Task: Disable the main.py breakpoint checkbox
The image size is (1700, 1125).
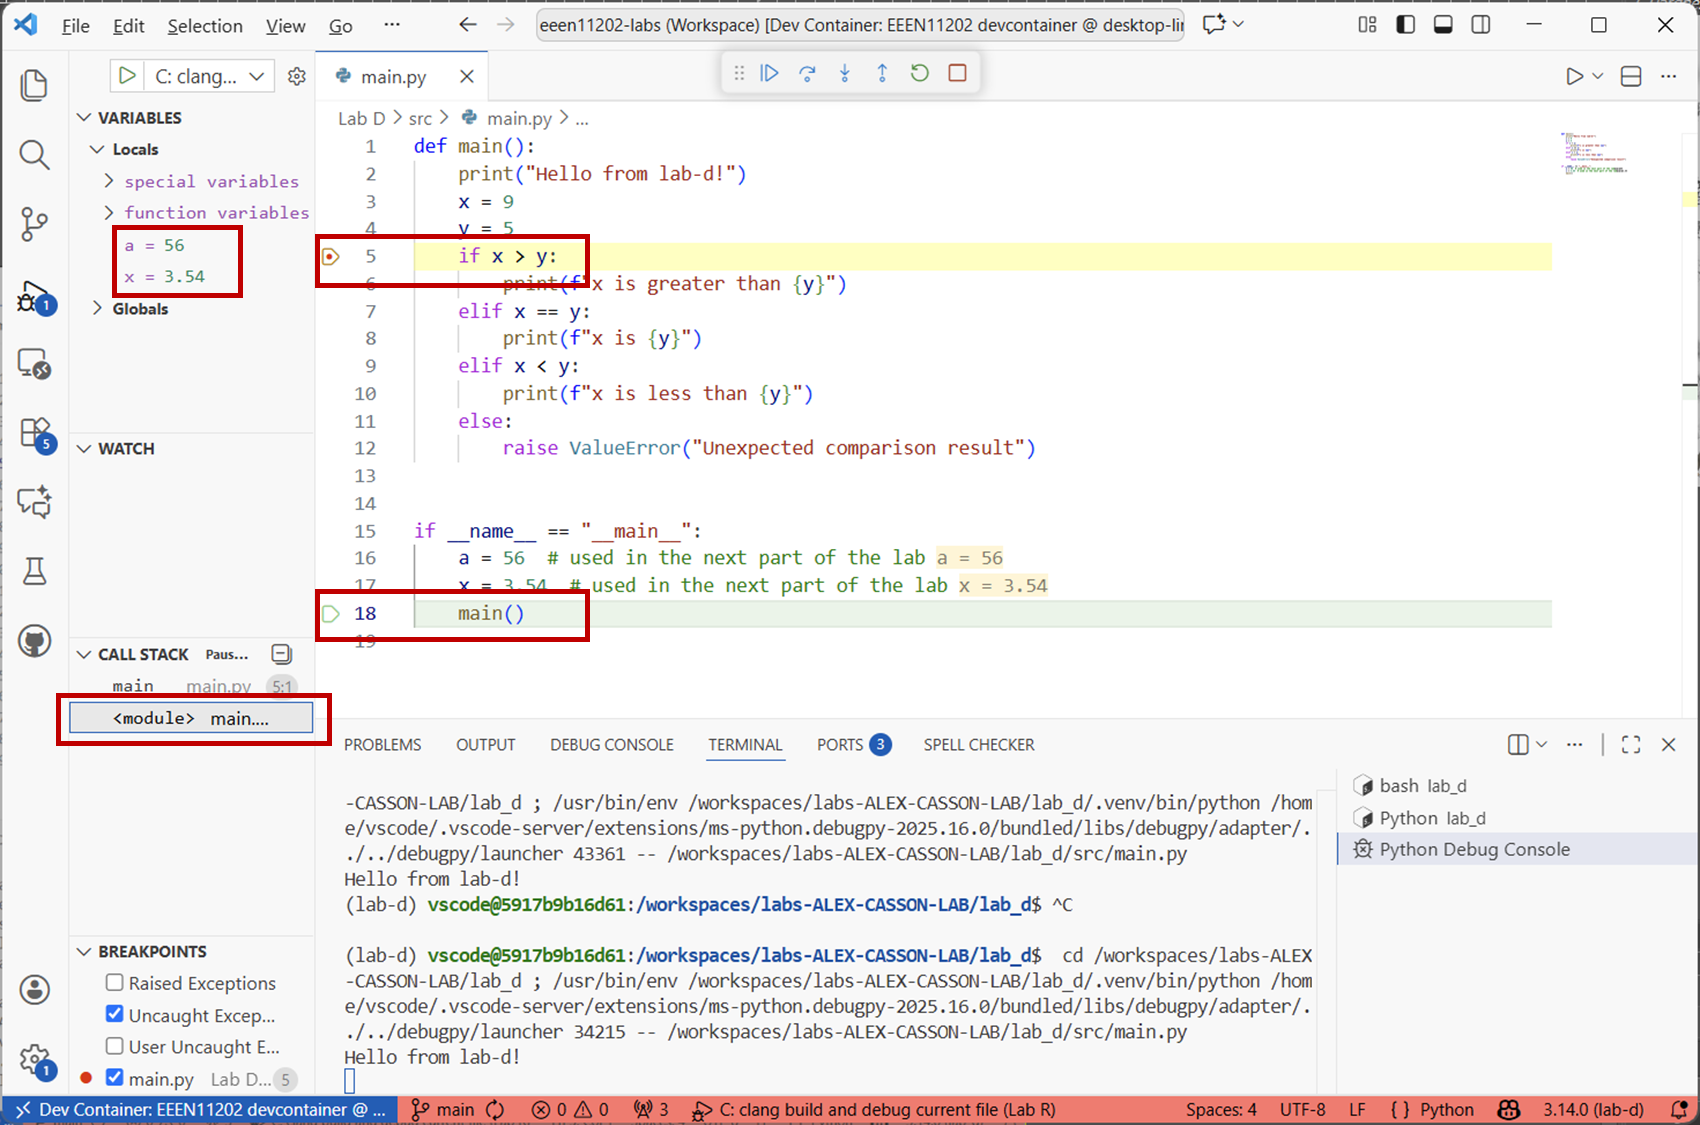Action: pos(115,1078)
